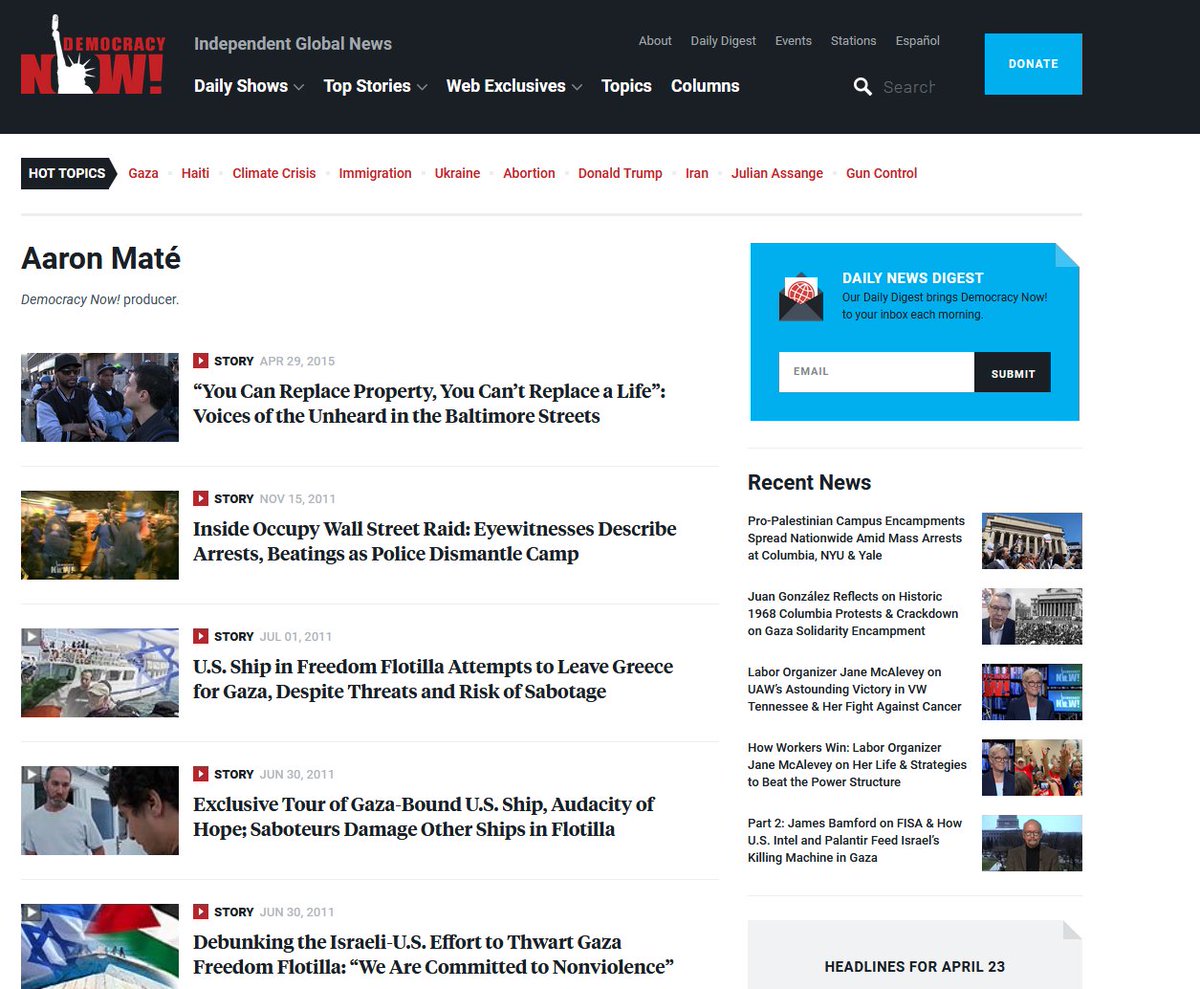Open Headlines for April 23
This screenshot has width=1200, height=989.
click(914, 966)
